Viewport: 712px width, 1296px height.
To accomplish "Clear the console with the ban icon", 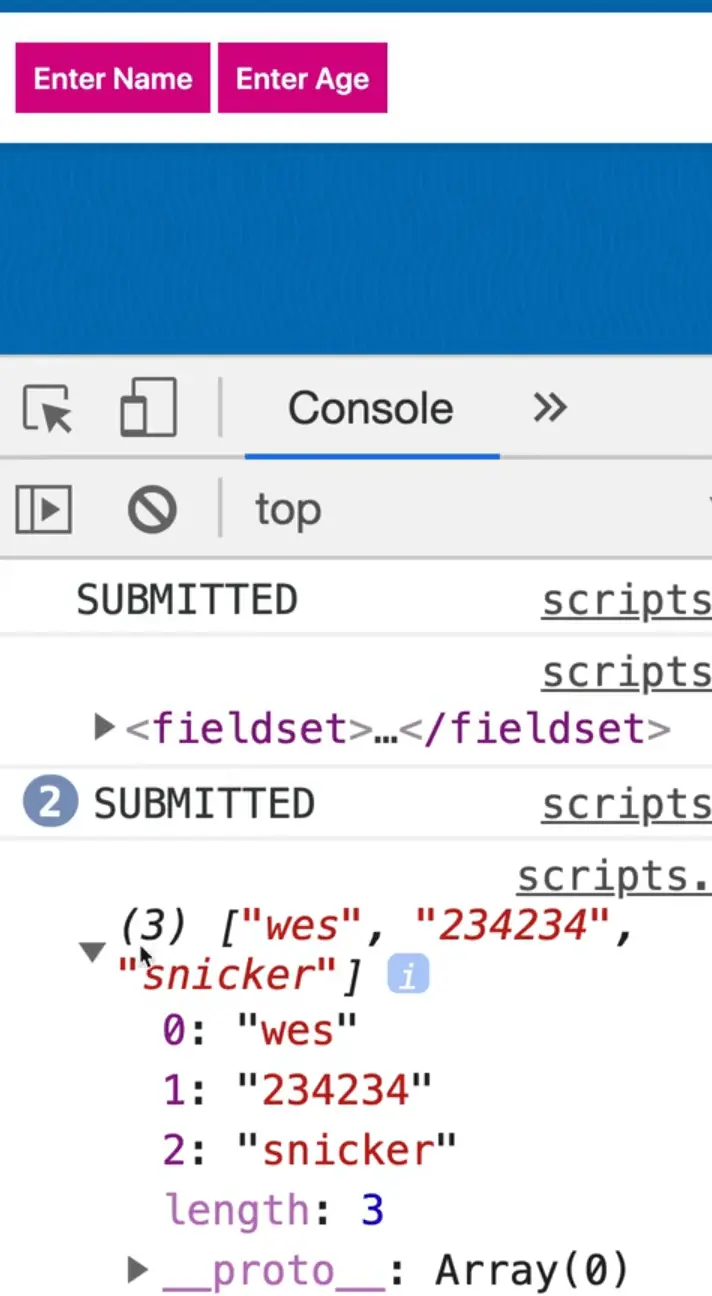I will 152,510.
